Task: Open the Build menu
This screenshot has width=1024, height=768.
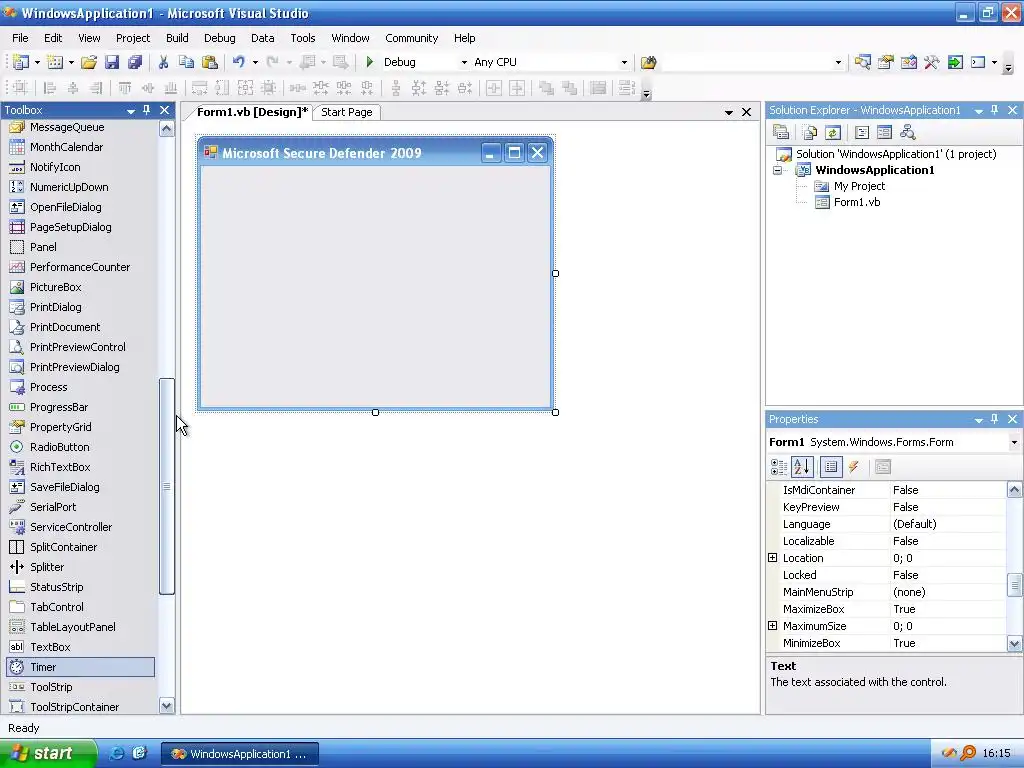Action: coord(177,38)
